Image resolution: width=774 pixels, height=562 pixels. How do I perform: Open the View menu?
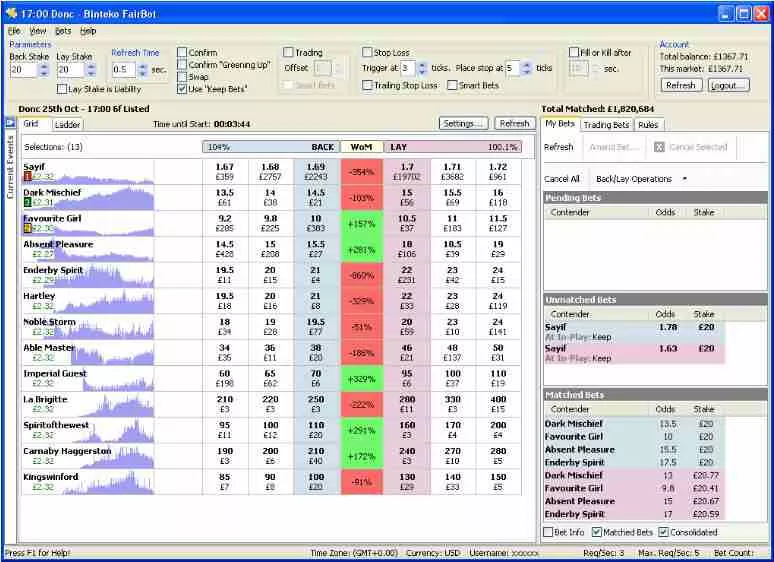click(x=38, y=31)
